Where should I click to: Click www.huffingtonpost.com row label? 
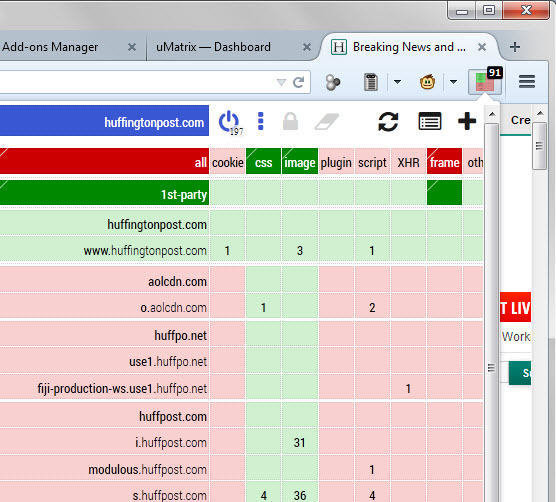tap(104, 249)
